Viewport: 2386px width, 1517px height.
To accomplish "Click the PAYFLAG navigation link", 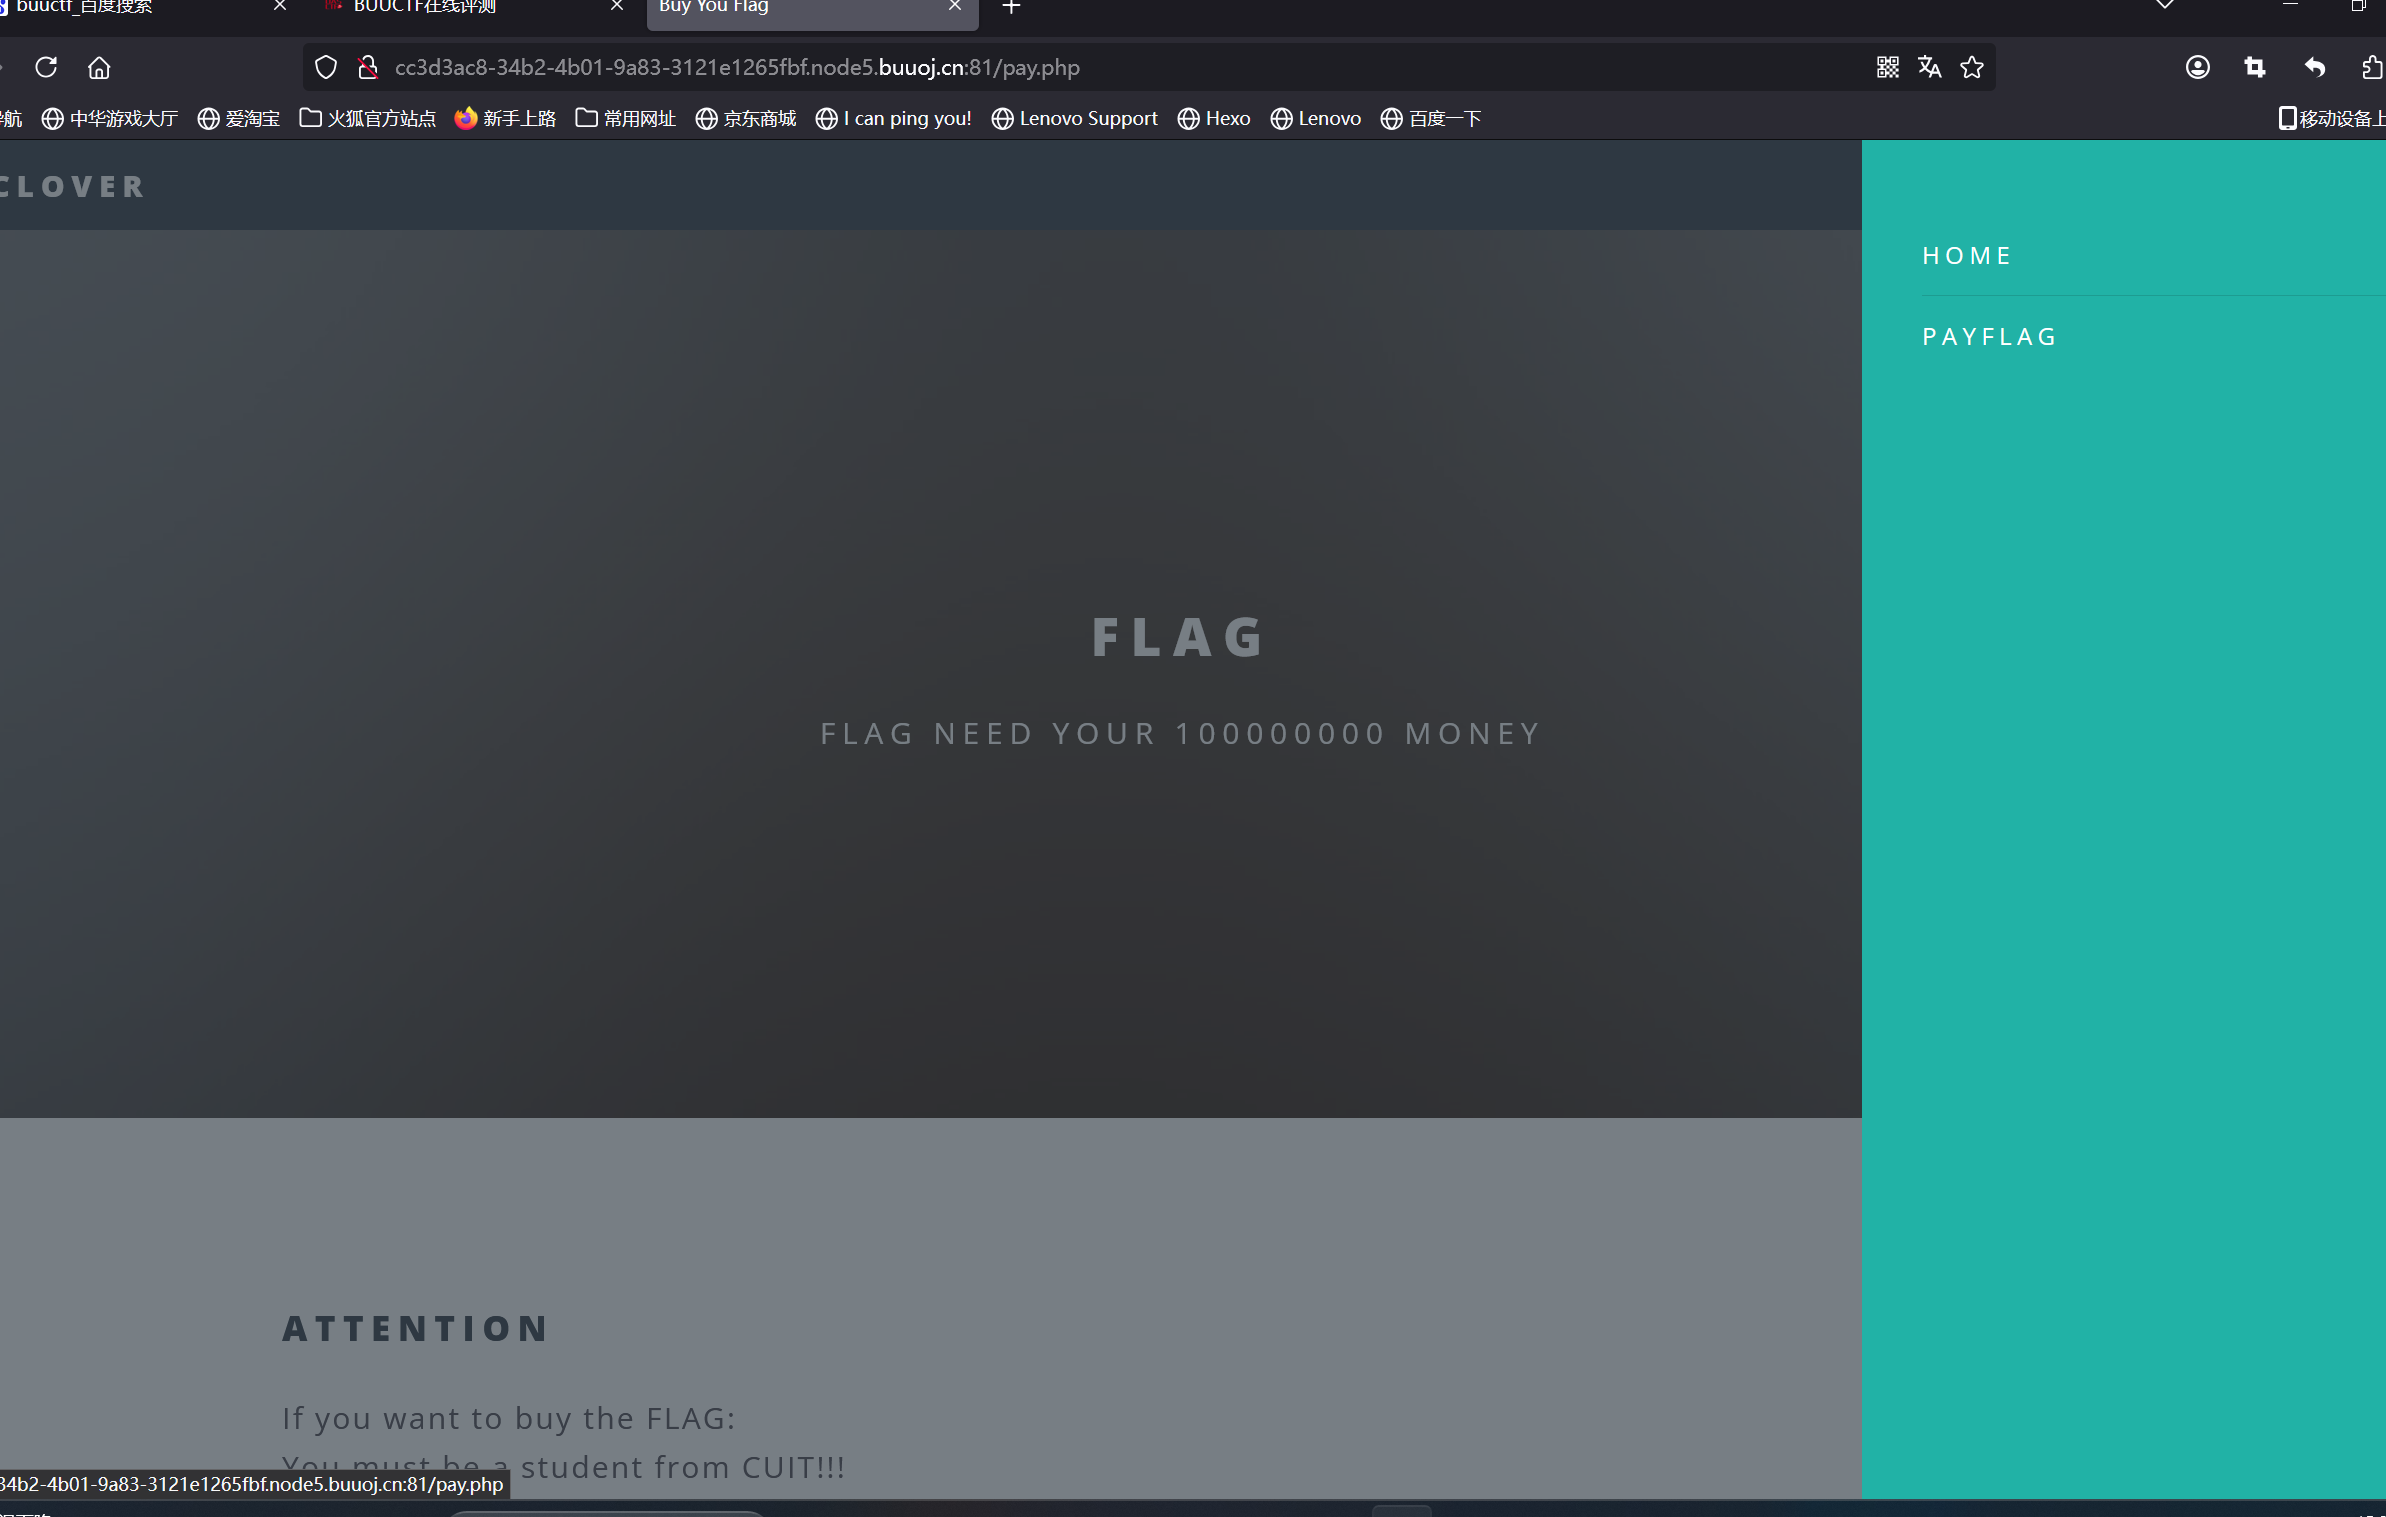I will (1989, 337).
